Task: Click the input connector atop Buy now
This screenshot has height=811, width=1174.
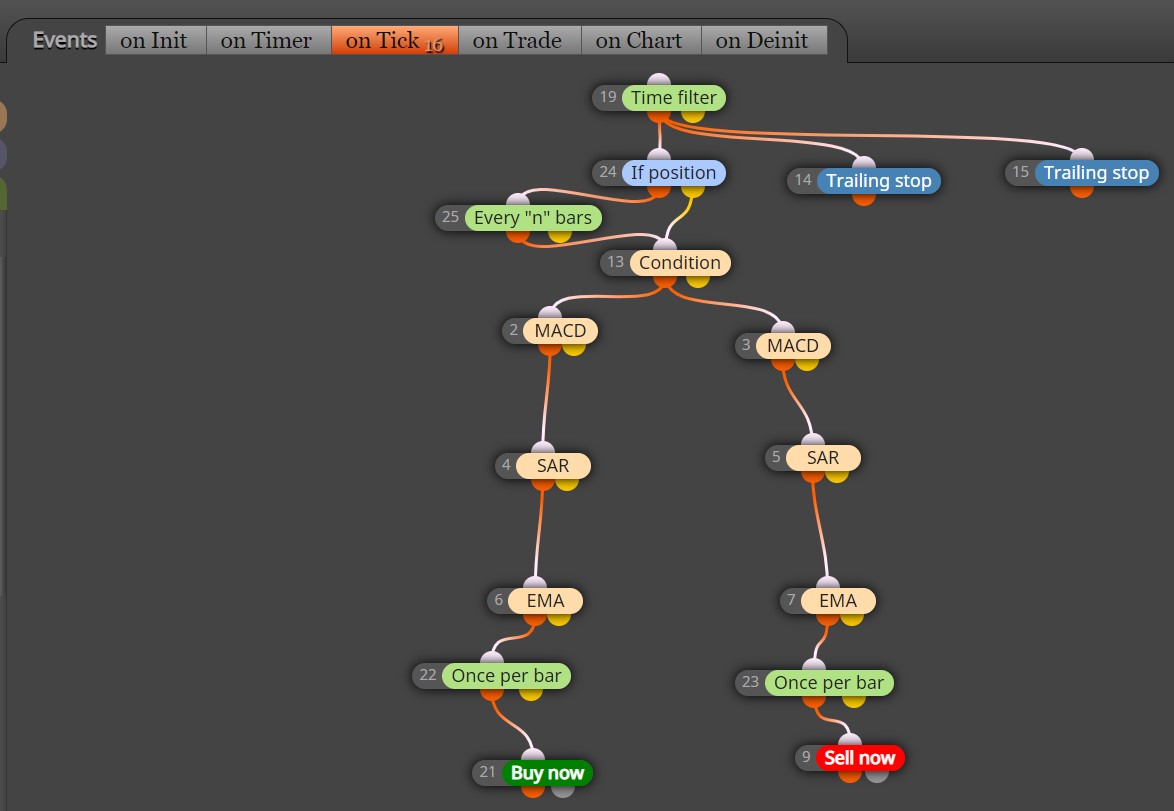Action: tap(532, 755)
